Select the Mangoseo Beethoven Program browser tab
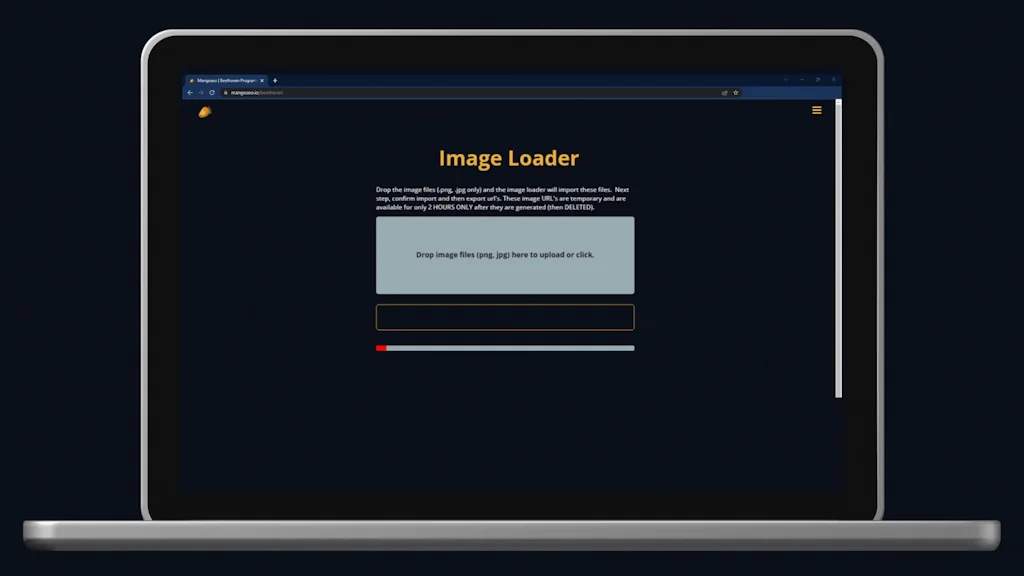The height and width of the screenshot is (576, 1024). [x=222, y=80]
